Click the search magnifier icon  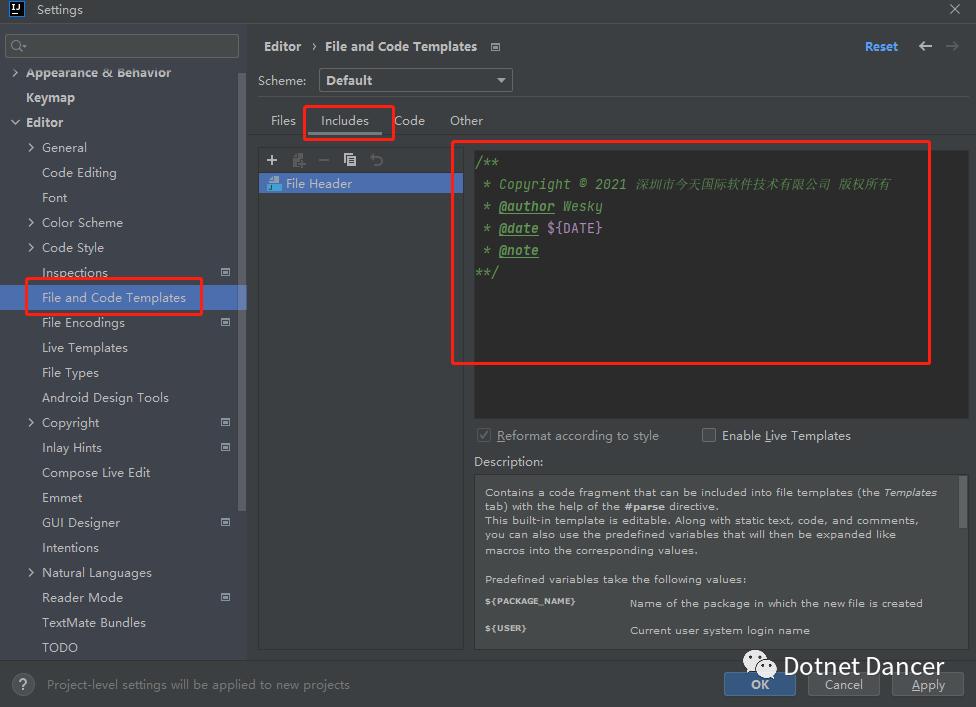[x=18, y=45]
